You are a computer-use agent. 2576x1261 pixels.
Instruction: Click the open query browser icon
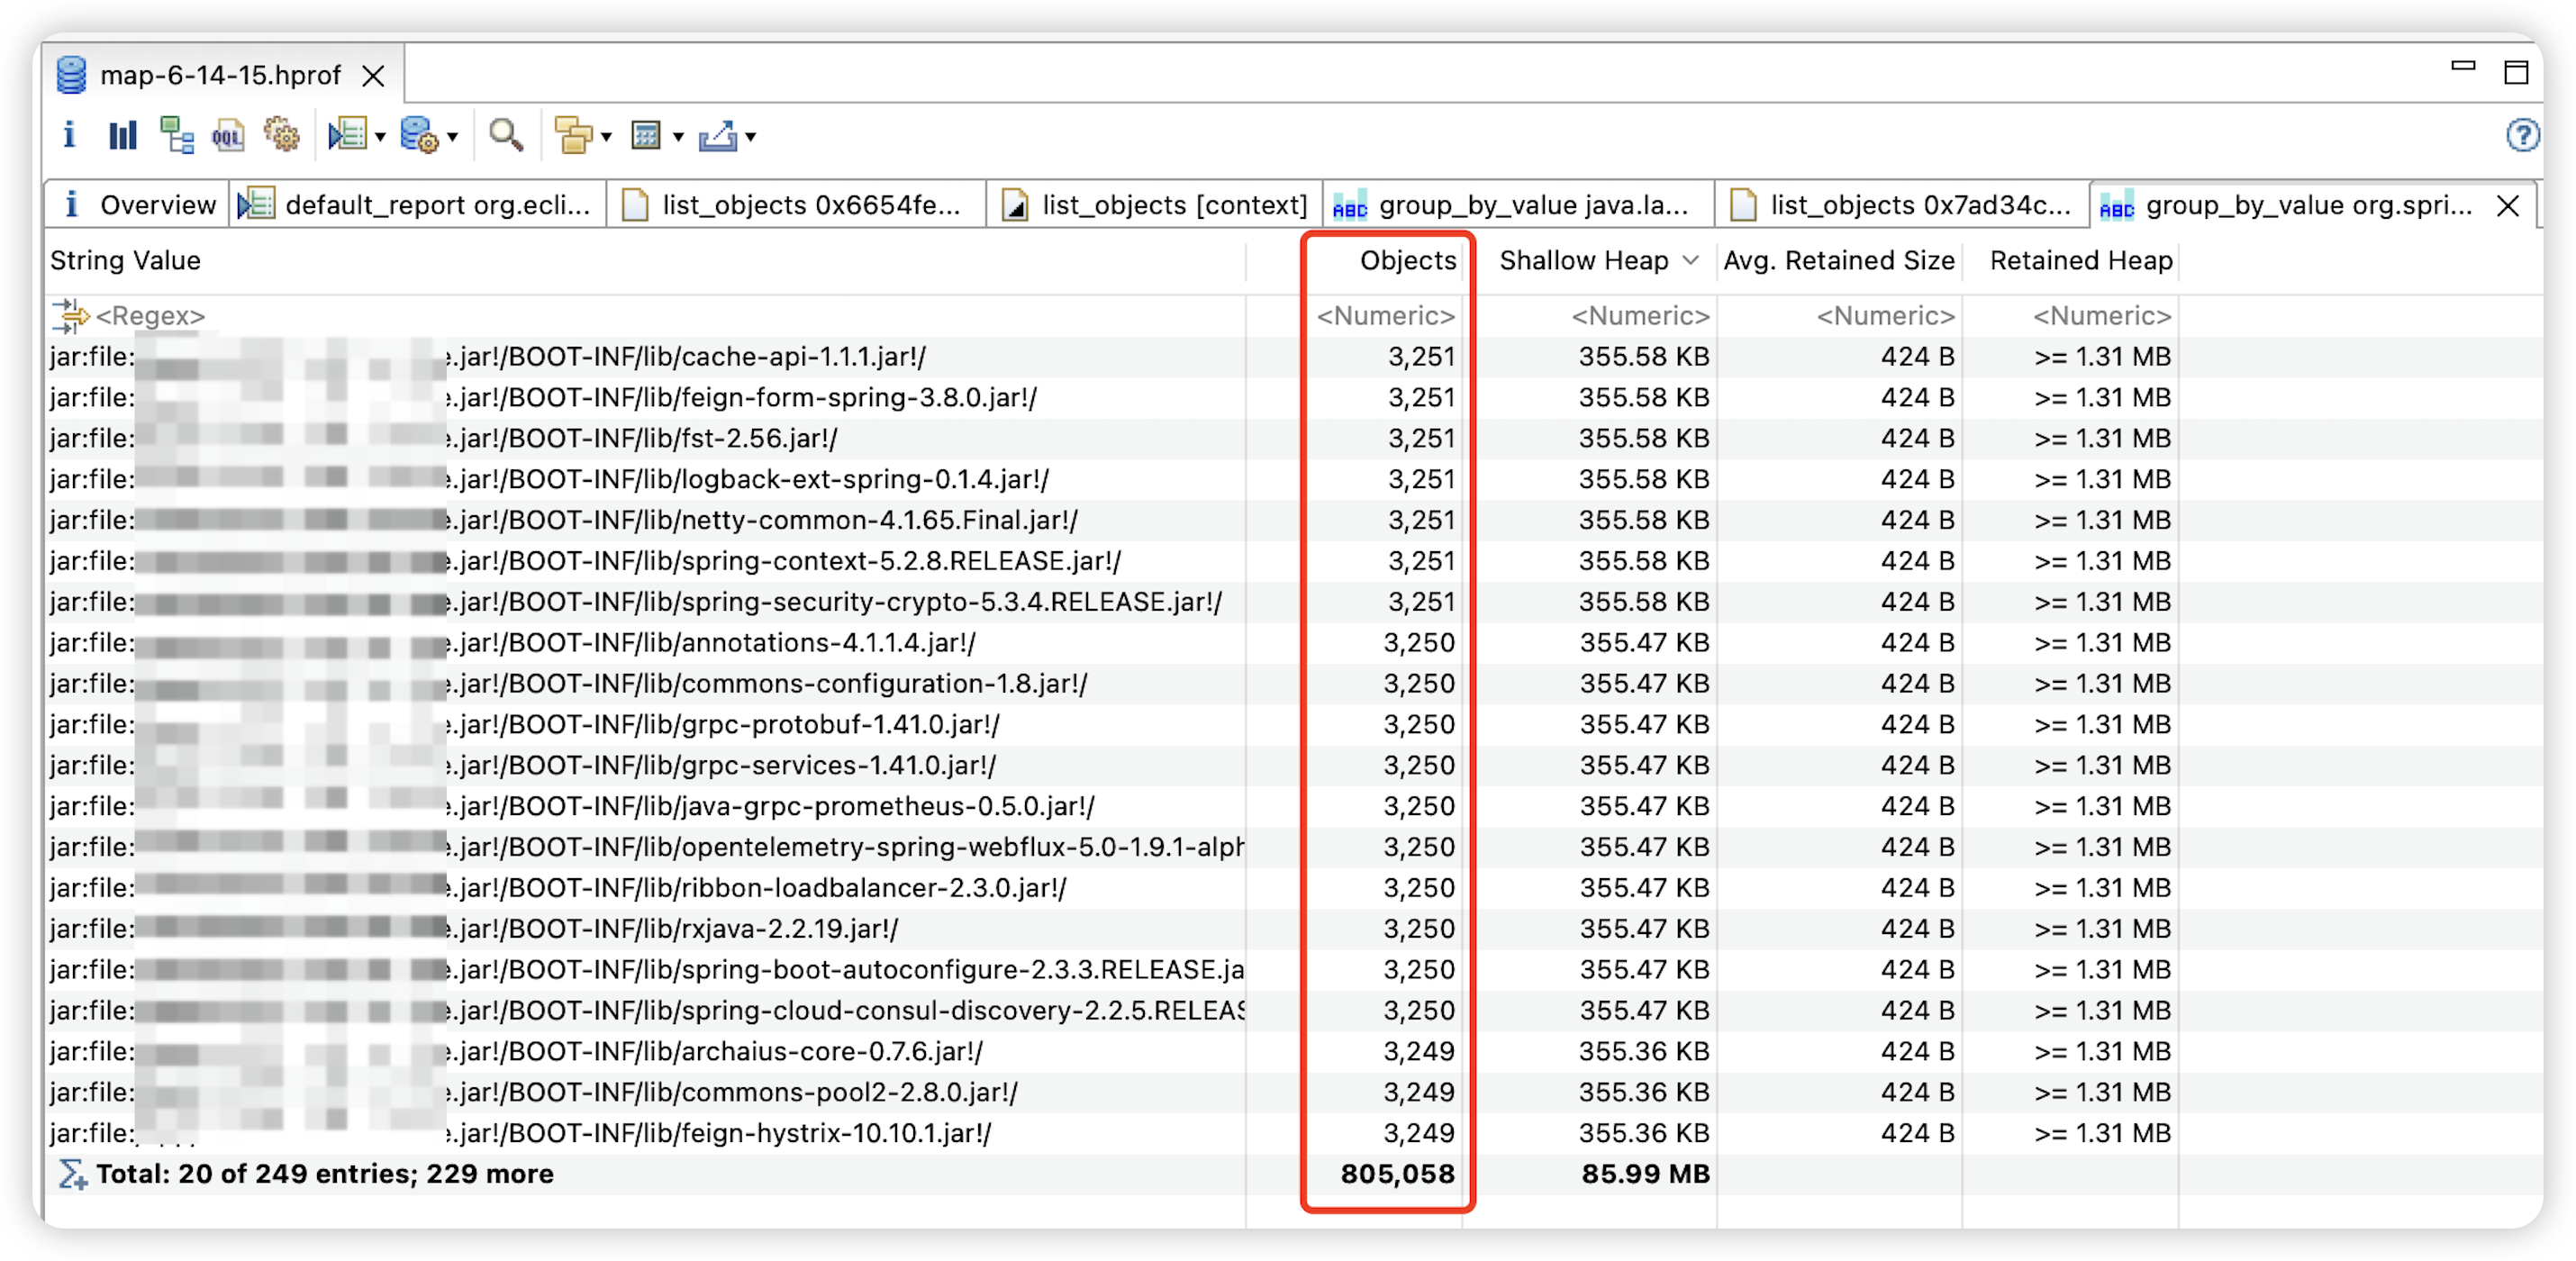[x=419, y=135]
